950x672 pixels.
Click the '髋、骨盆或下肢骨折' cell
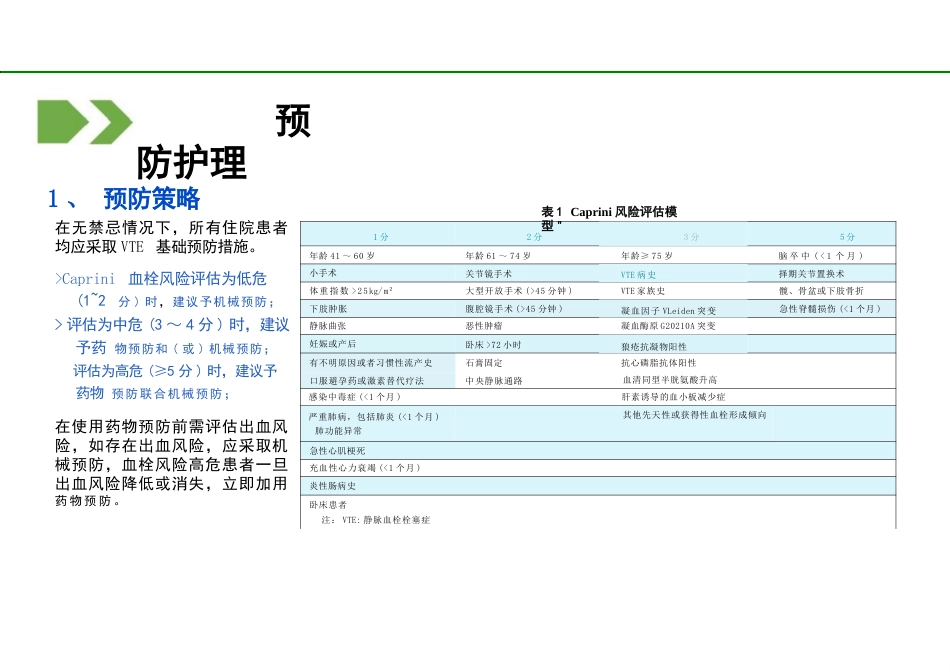click(822, 291)
